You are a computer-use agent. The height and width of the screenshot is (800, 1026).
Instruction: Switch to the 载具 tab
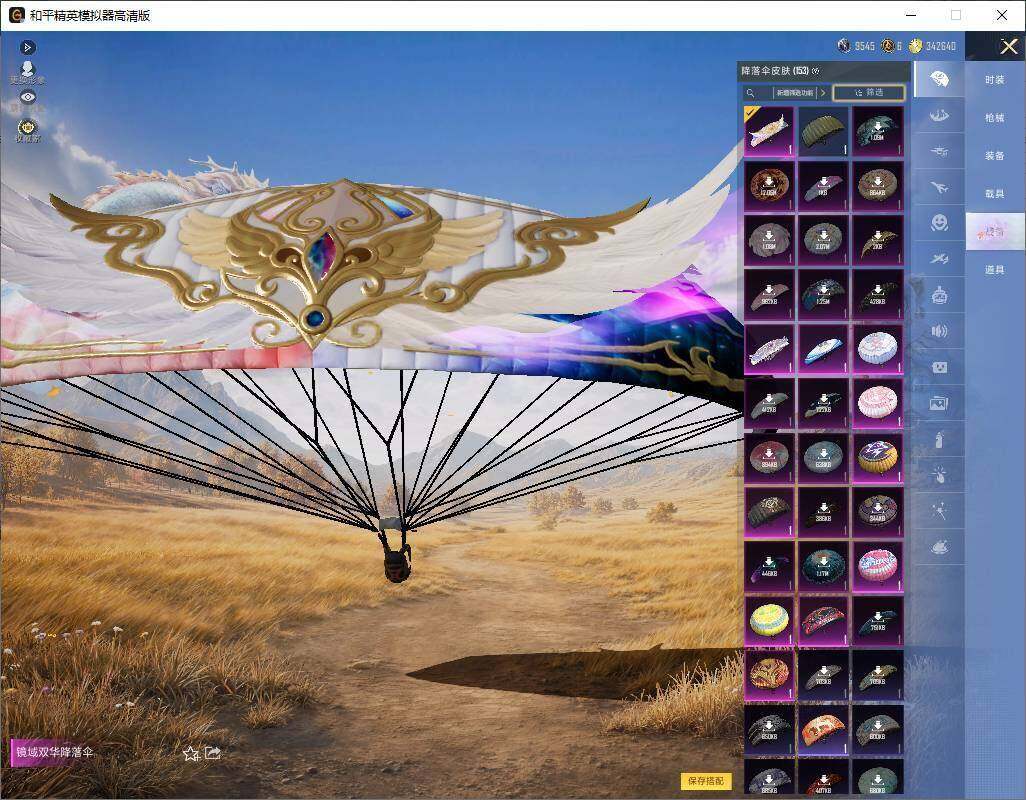click(995, 194)
